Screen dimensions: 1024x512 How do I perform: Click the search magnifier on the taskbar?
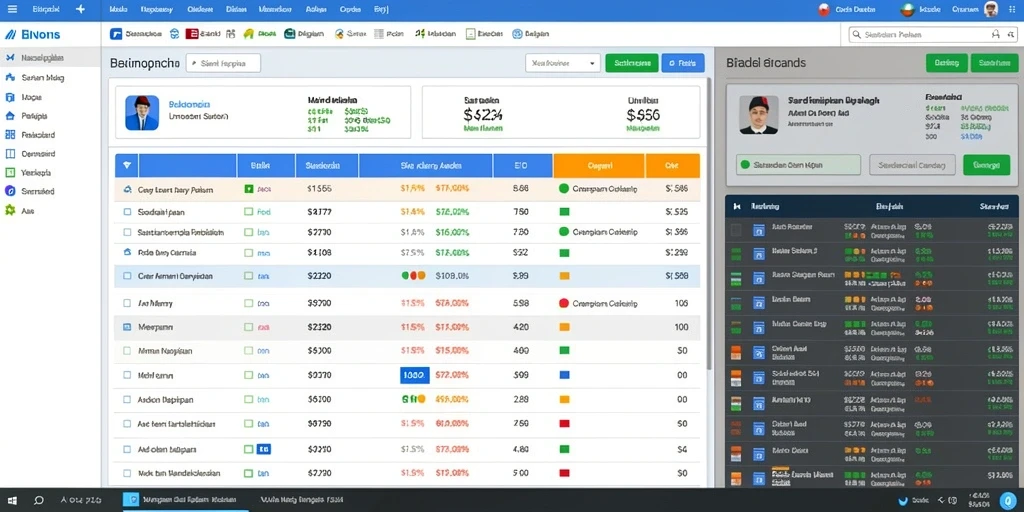[39, 500]
